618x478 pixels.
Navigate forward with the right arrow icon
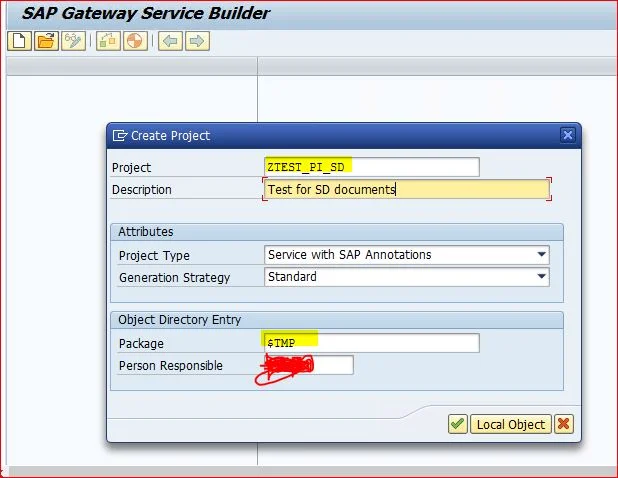click(x=197, y=41)
